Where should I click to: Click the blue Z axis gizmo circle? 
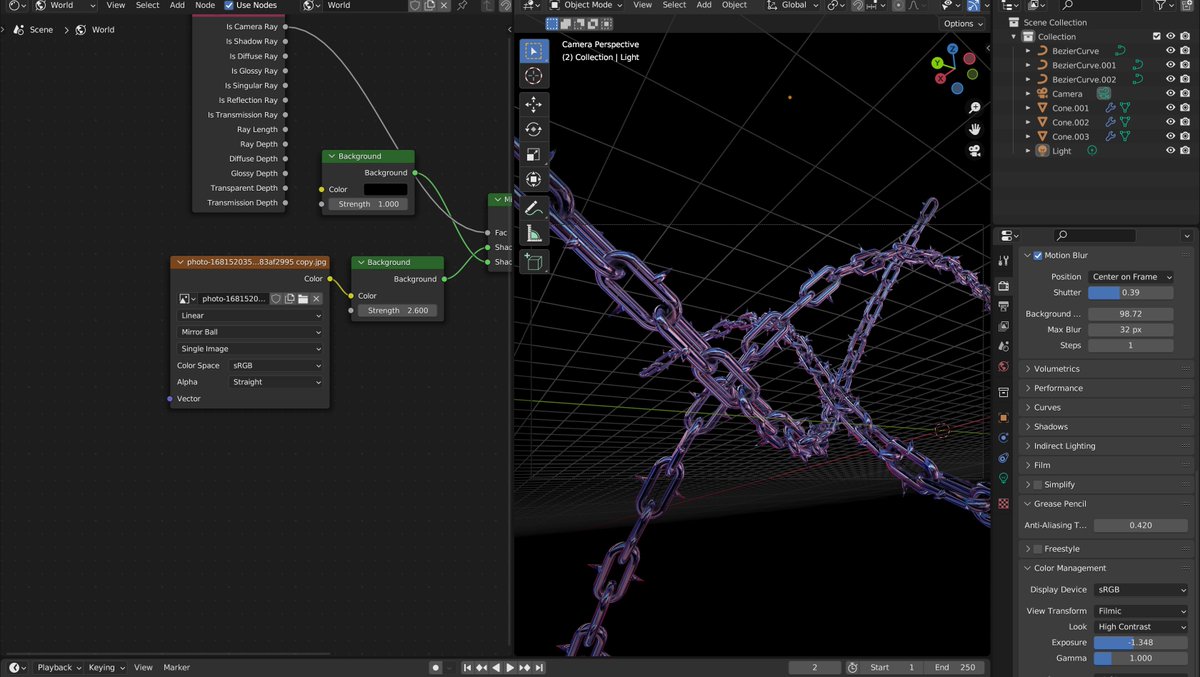pyautogui.click(x=953, y=48)
